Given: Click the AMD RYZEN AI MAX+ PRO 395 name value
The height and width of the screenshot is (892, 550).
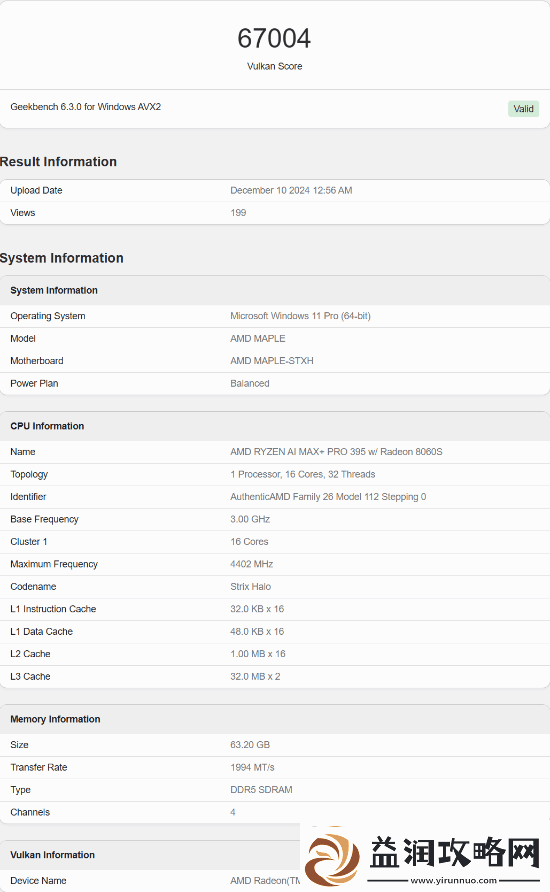Looking at the screenshot, I should [336, 452].
